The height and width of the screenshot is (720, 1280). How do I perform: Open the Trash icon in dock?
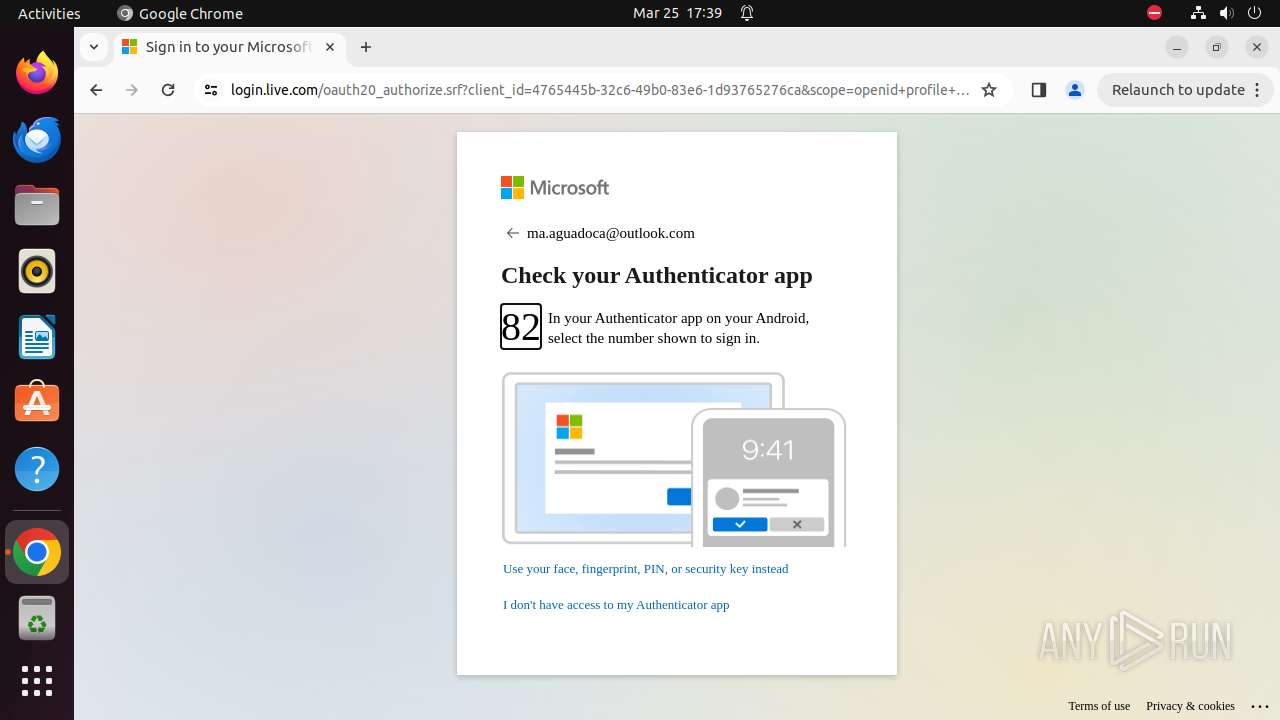coord(37,618)
